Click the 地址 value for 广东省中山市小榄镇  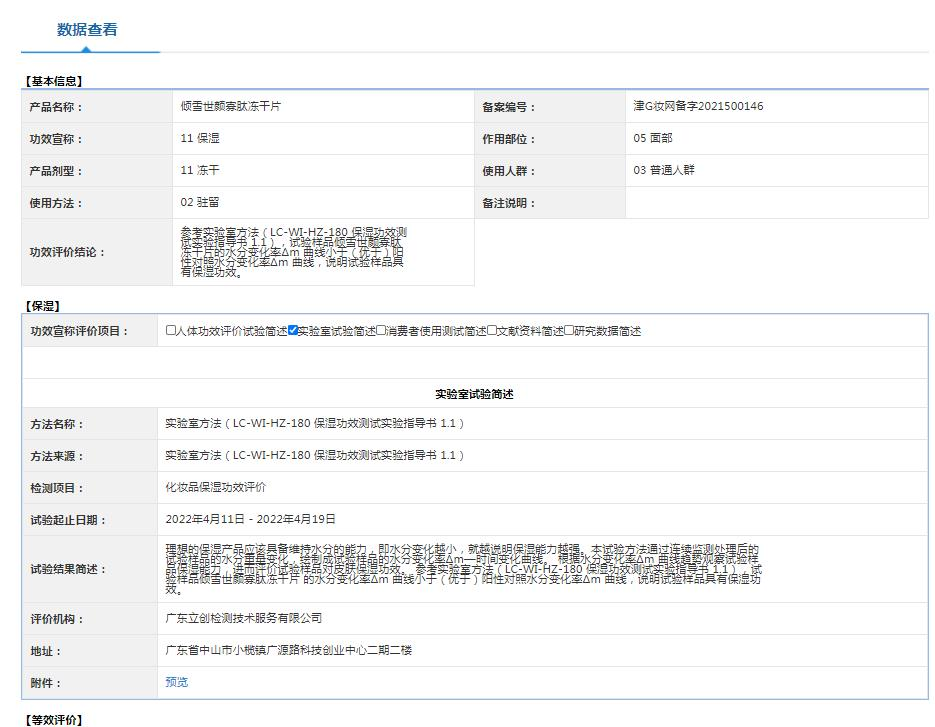pos(288,650)
